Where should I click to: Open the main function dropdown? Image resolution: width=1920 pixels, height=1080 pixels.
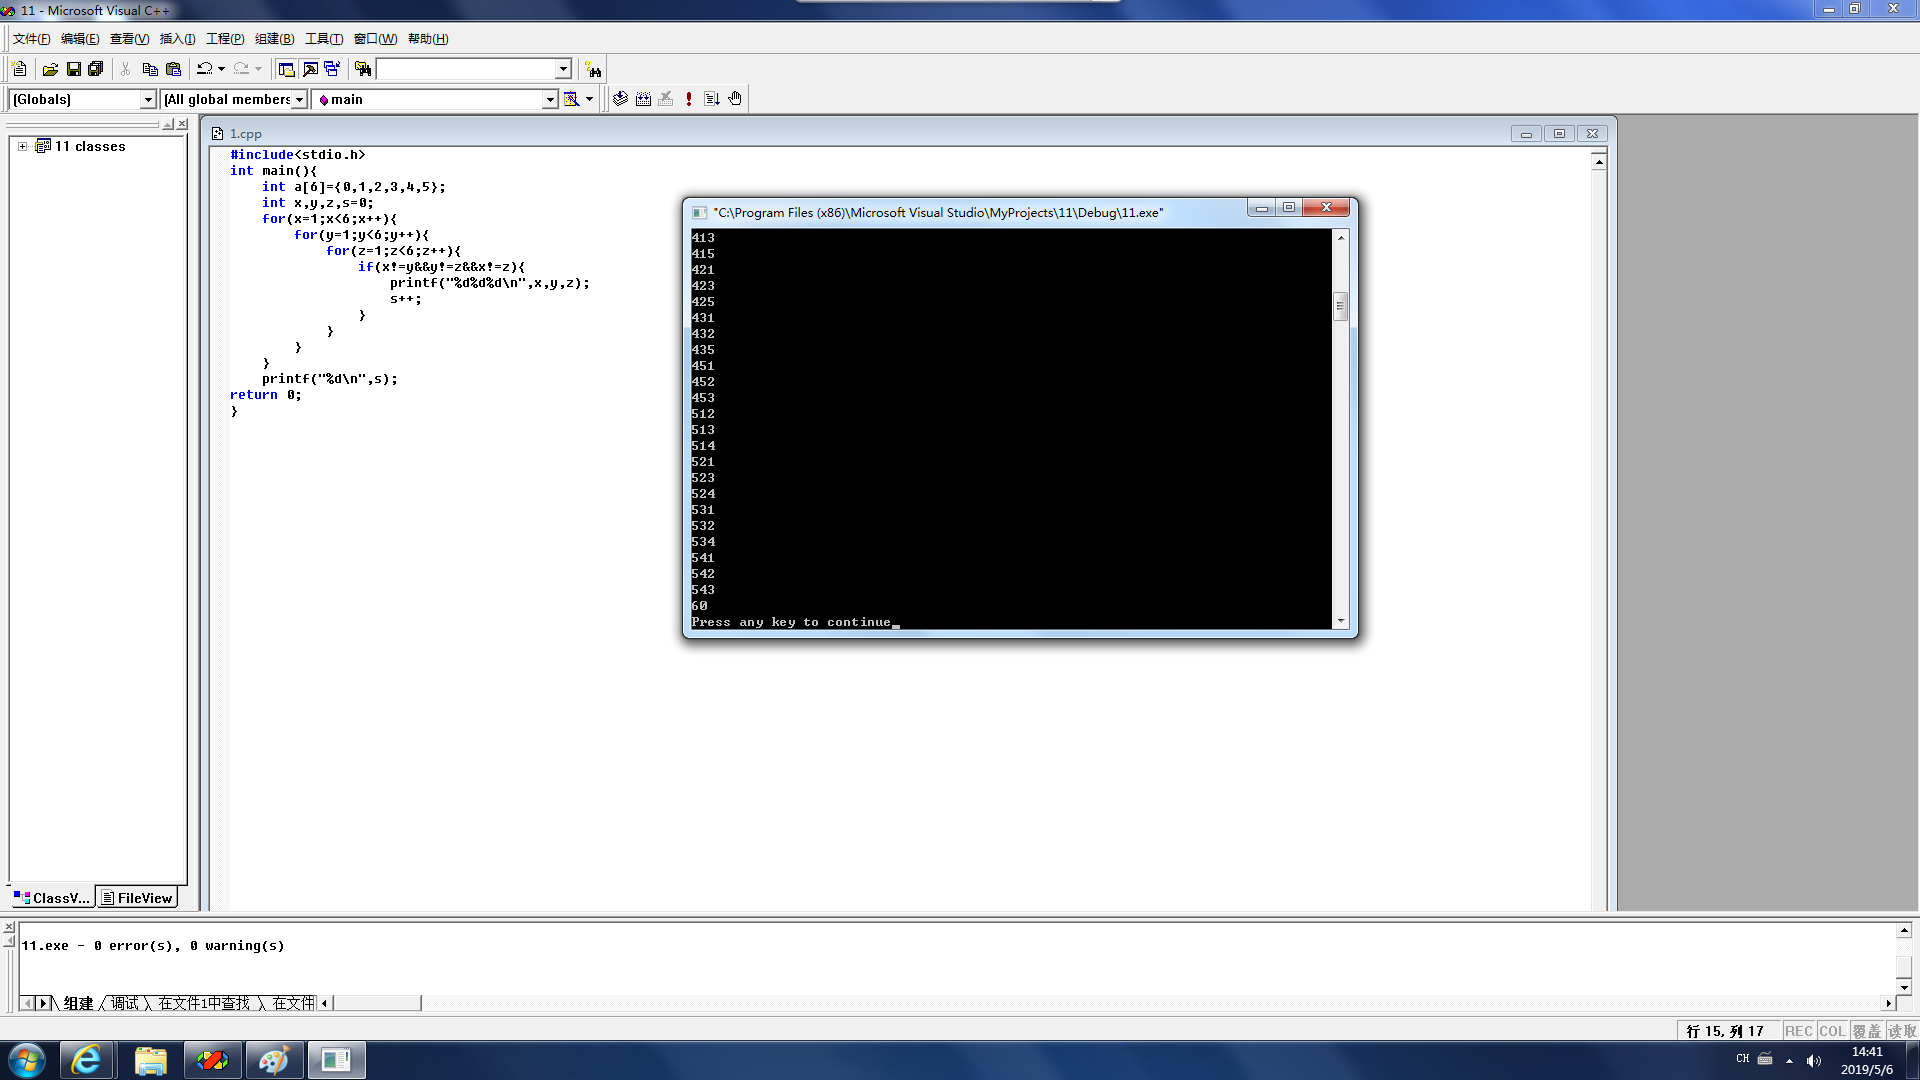[x=549, y=99]
